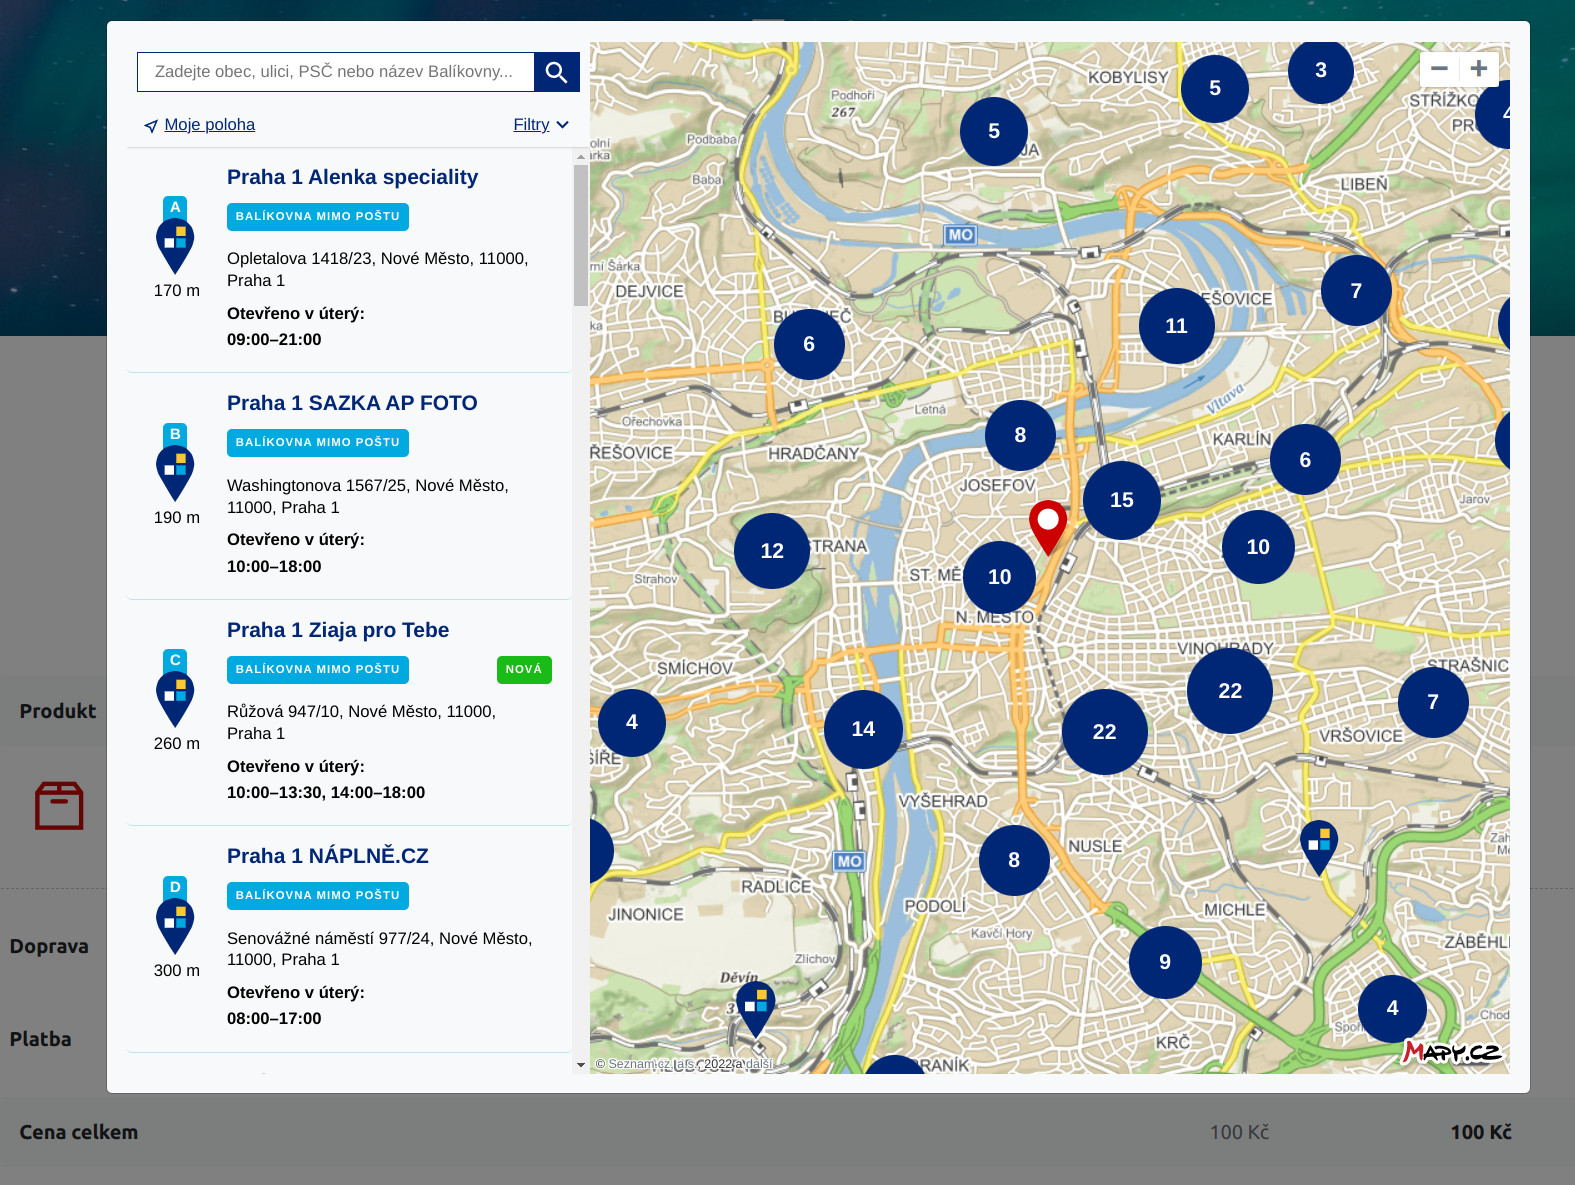Open Praha 1 Alenka speciality listing
Image resolution: width=1575 pixels, height=1185 pixels.
click(352, 177)
